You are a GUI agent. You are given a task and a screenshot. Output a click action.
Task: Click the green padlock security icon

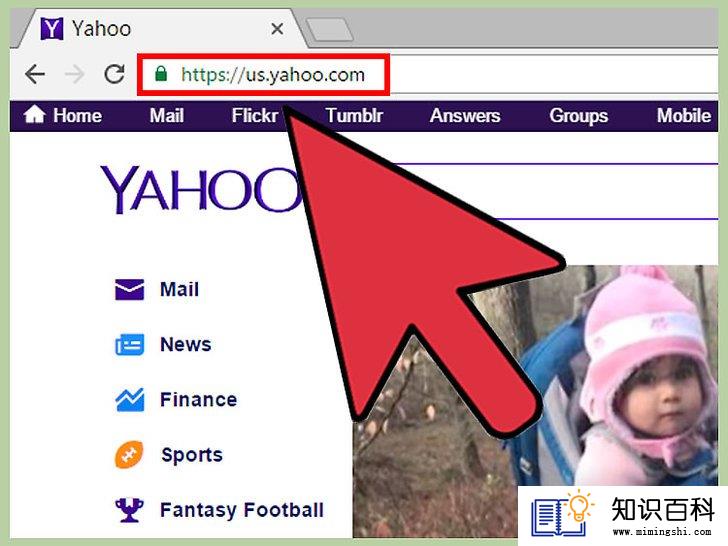point(161,73)
